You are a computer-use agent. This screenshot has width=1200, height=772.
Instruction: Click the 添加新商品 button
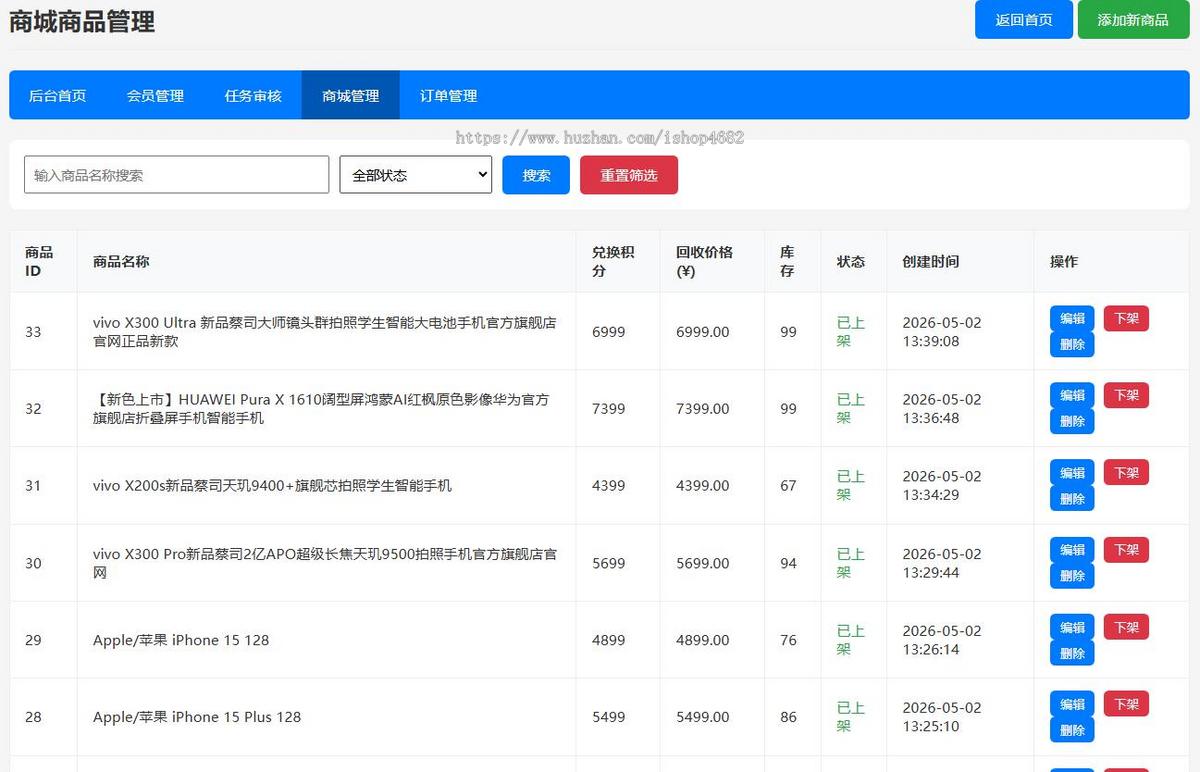pos(1133,19)
